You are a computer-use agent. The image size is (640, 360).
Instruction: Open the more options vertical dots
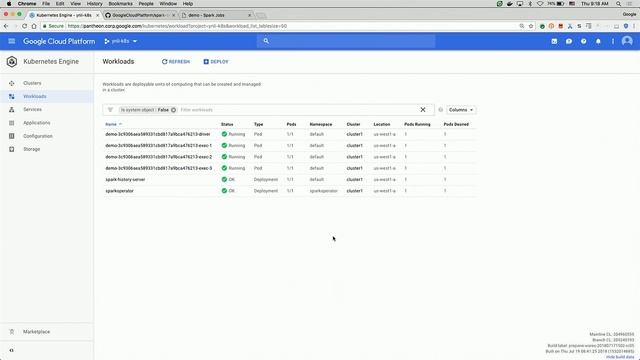613,41
